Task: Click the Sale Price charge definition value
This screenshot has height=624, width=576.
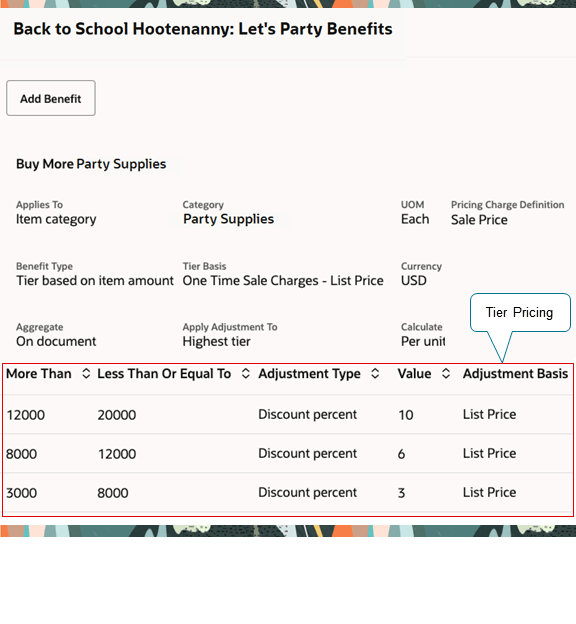Action: point(479,220)
